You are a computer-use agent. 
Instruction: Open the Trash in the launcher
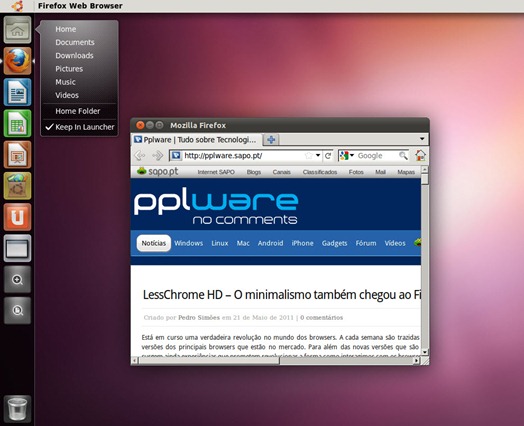tap(17, 408)
